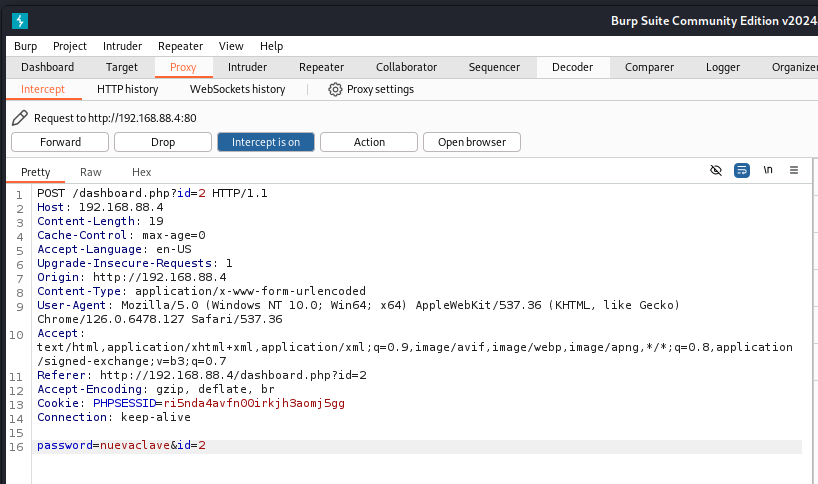The image size is (818, 484).
Task: Select the Hex view tab
Action: (142, 172)
